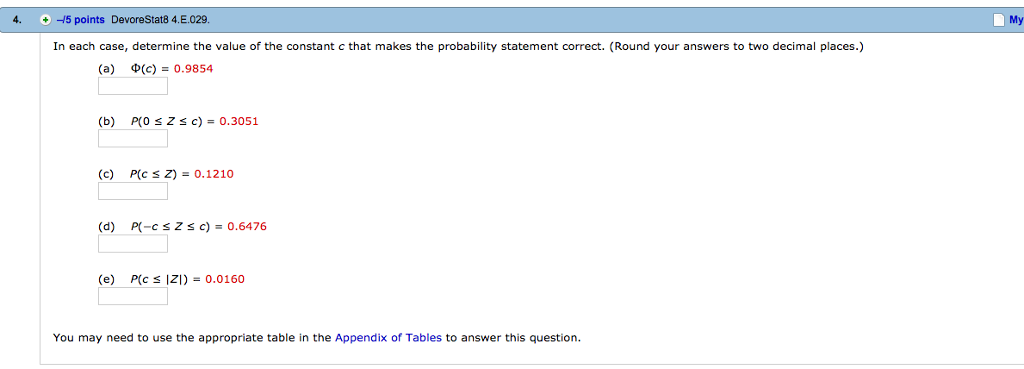Viewport: 1024px width, 369px height.
Task: Select the part (d) answer field
Action: [133, 244]
